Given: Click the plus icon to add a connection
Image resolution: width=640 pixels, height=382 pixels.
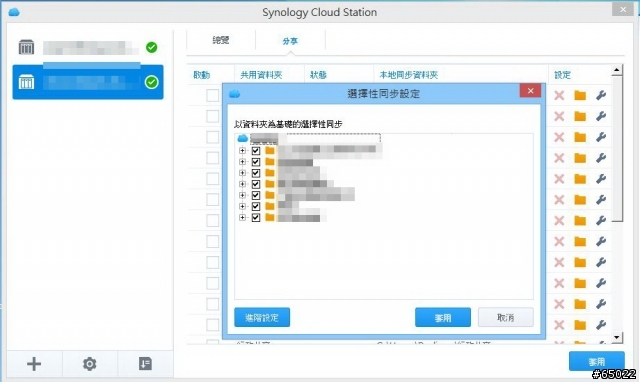Looking at the screenshot, I should tap(34, 363).
